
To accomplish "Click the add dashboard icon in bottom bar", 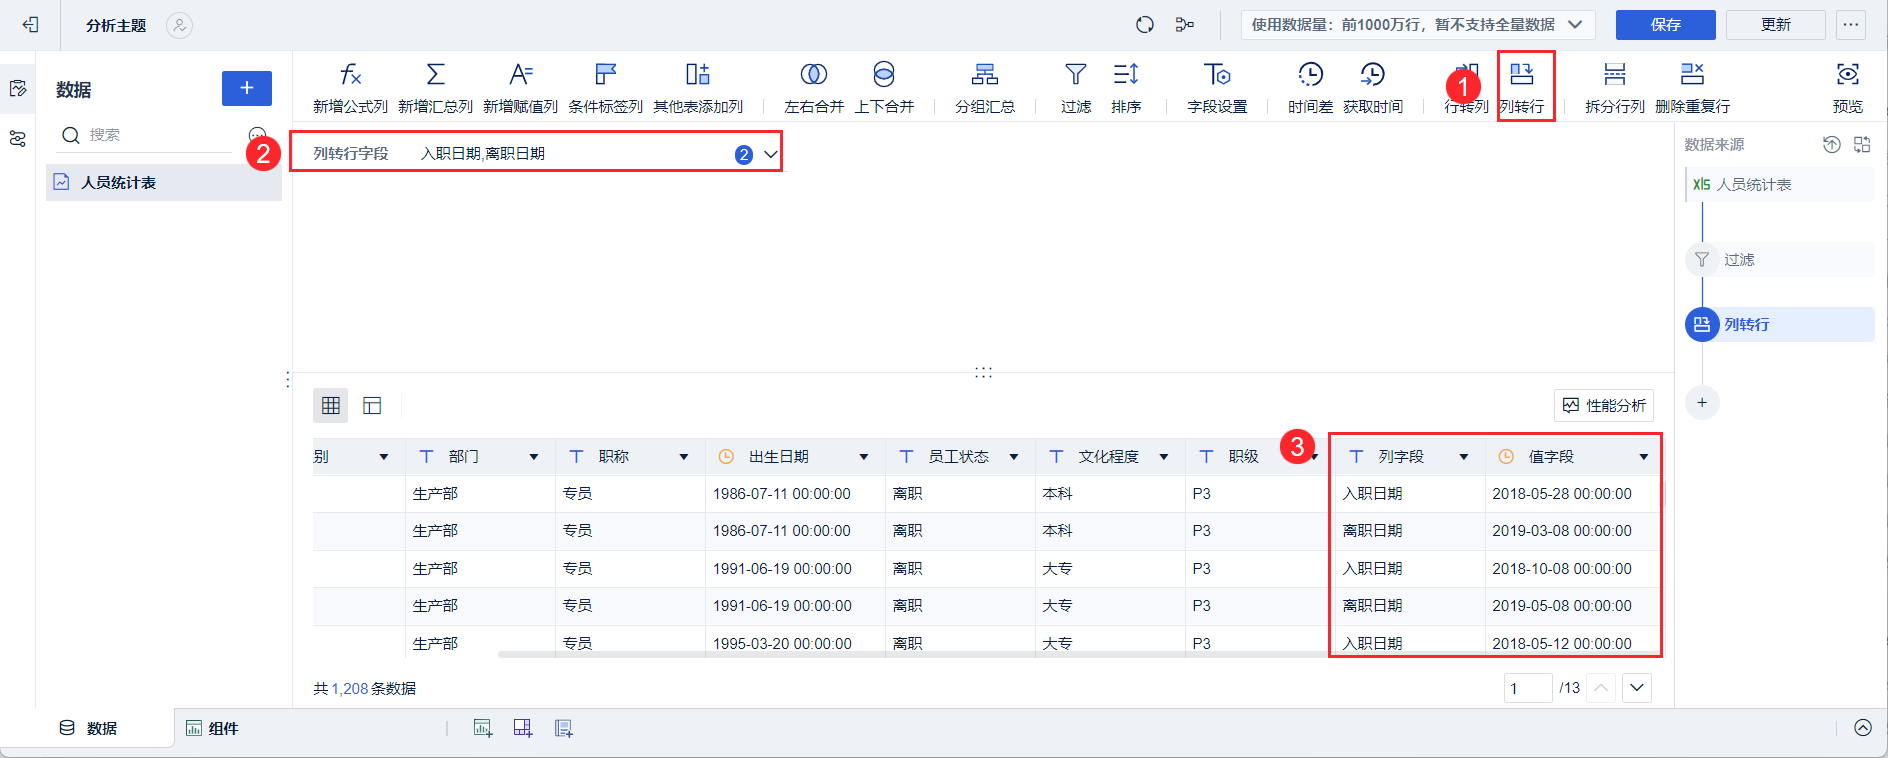I will [x=523, y=728].
